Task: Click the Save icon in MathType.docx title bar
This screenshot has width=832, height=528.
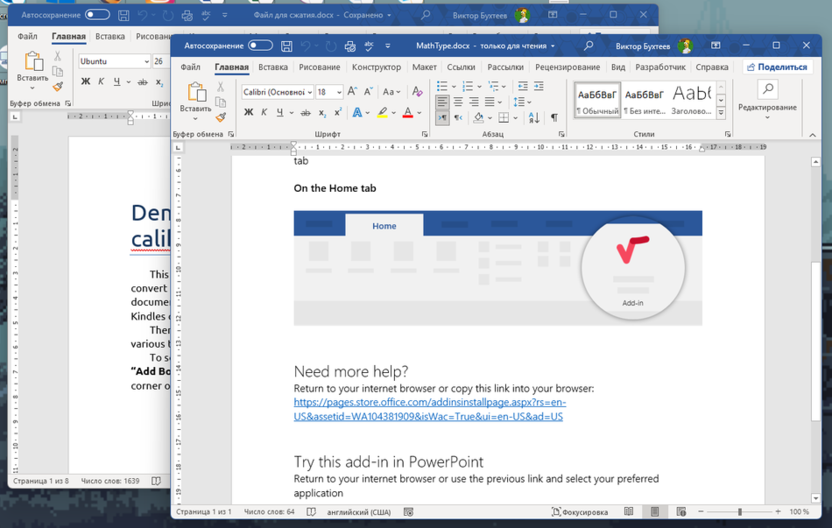Action: tap(287, 46)
